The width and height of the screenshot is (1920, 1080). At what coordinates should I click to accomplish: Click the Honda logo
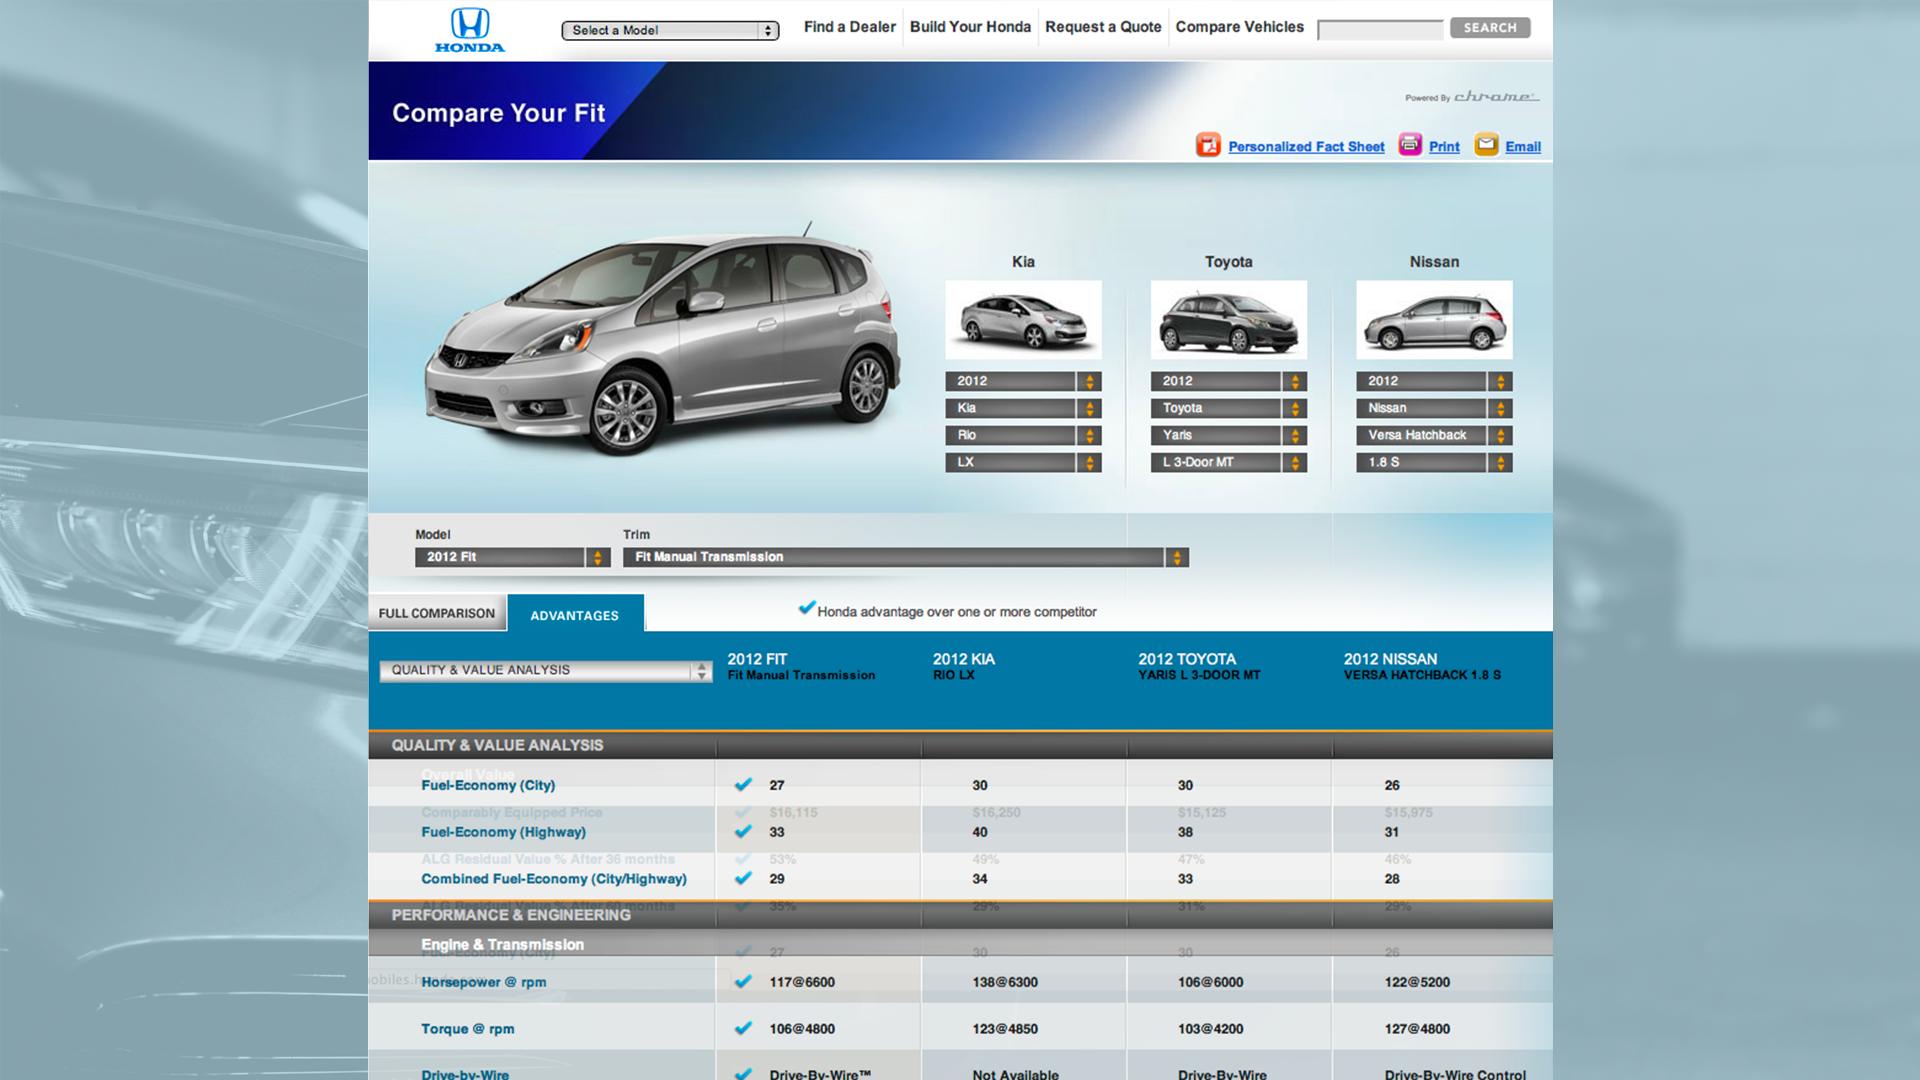[470, 30]
